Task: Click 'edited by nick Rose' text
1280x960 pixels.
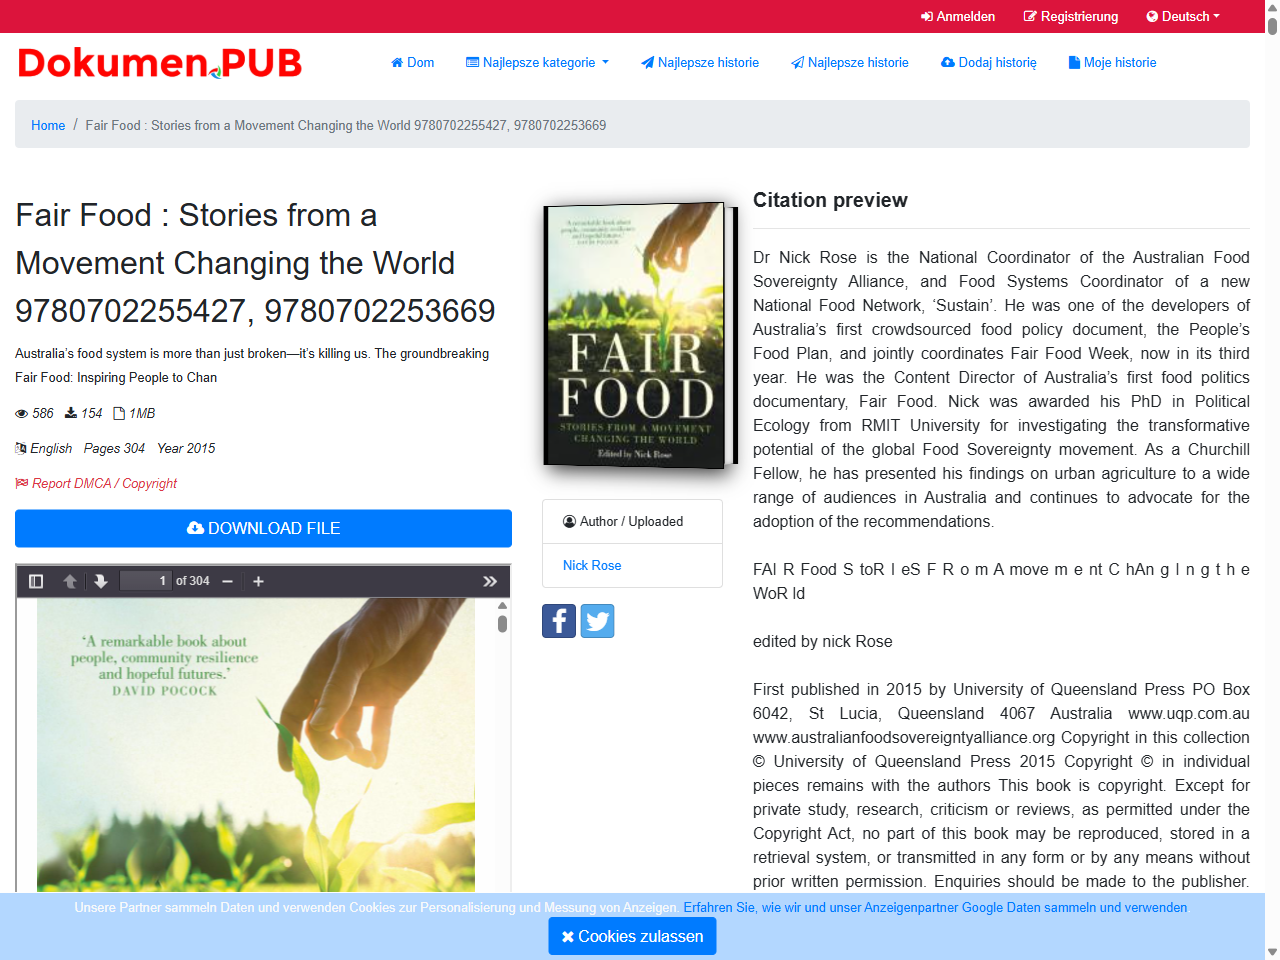Action: point(823,641)
